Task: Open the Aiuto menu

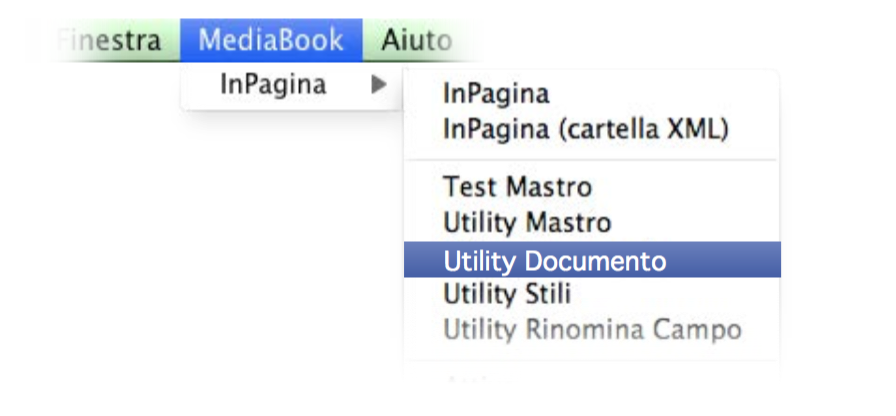Action: click(416, 41)
